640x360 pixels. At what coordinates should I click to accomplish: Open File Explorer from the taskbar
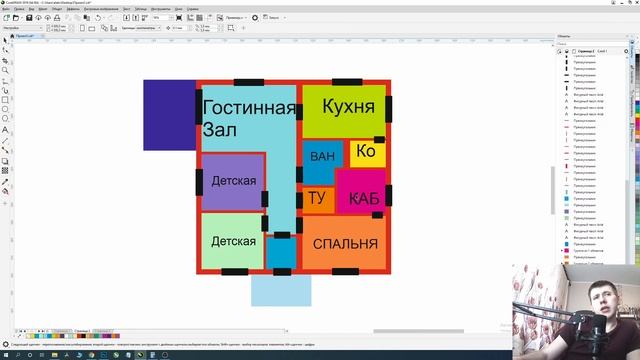click(54, 355)
